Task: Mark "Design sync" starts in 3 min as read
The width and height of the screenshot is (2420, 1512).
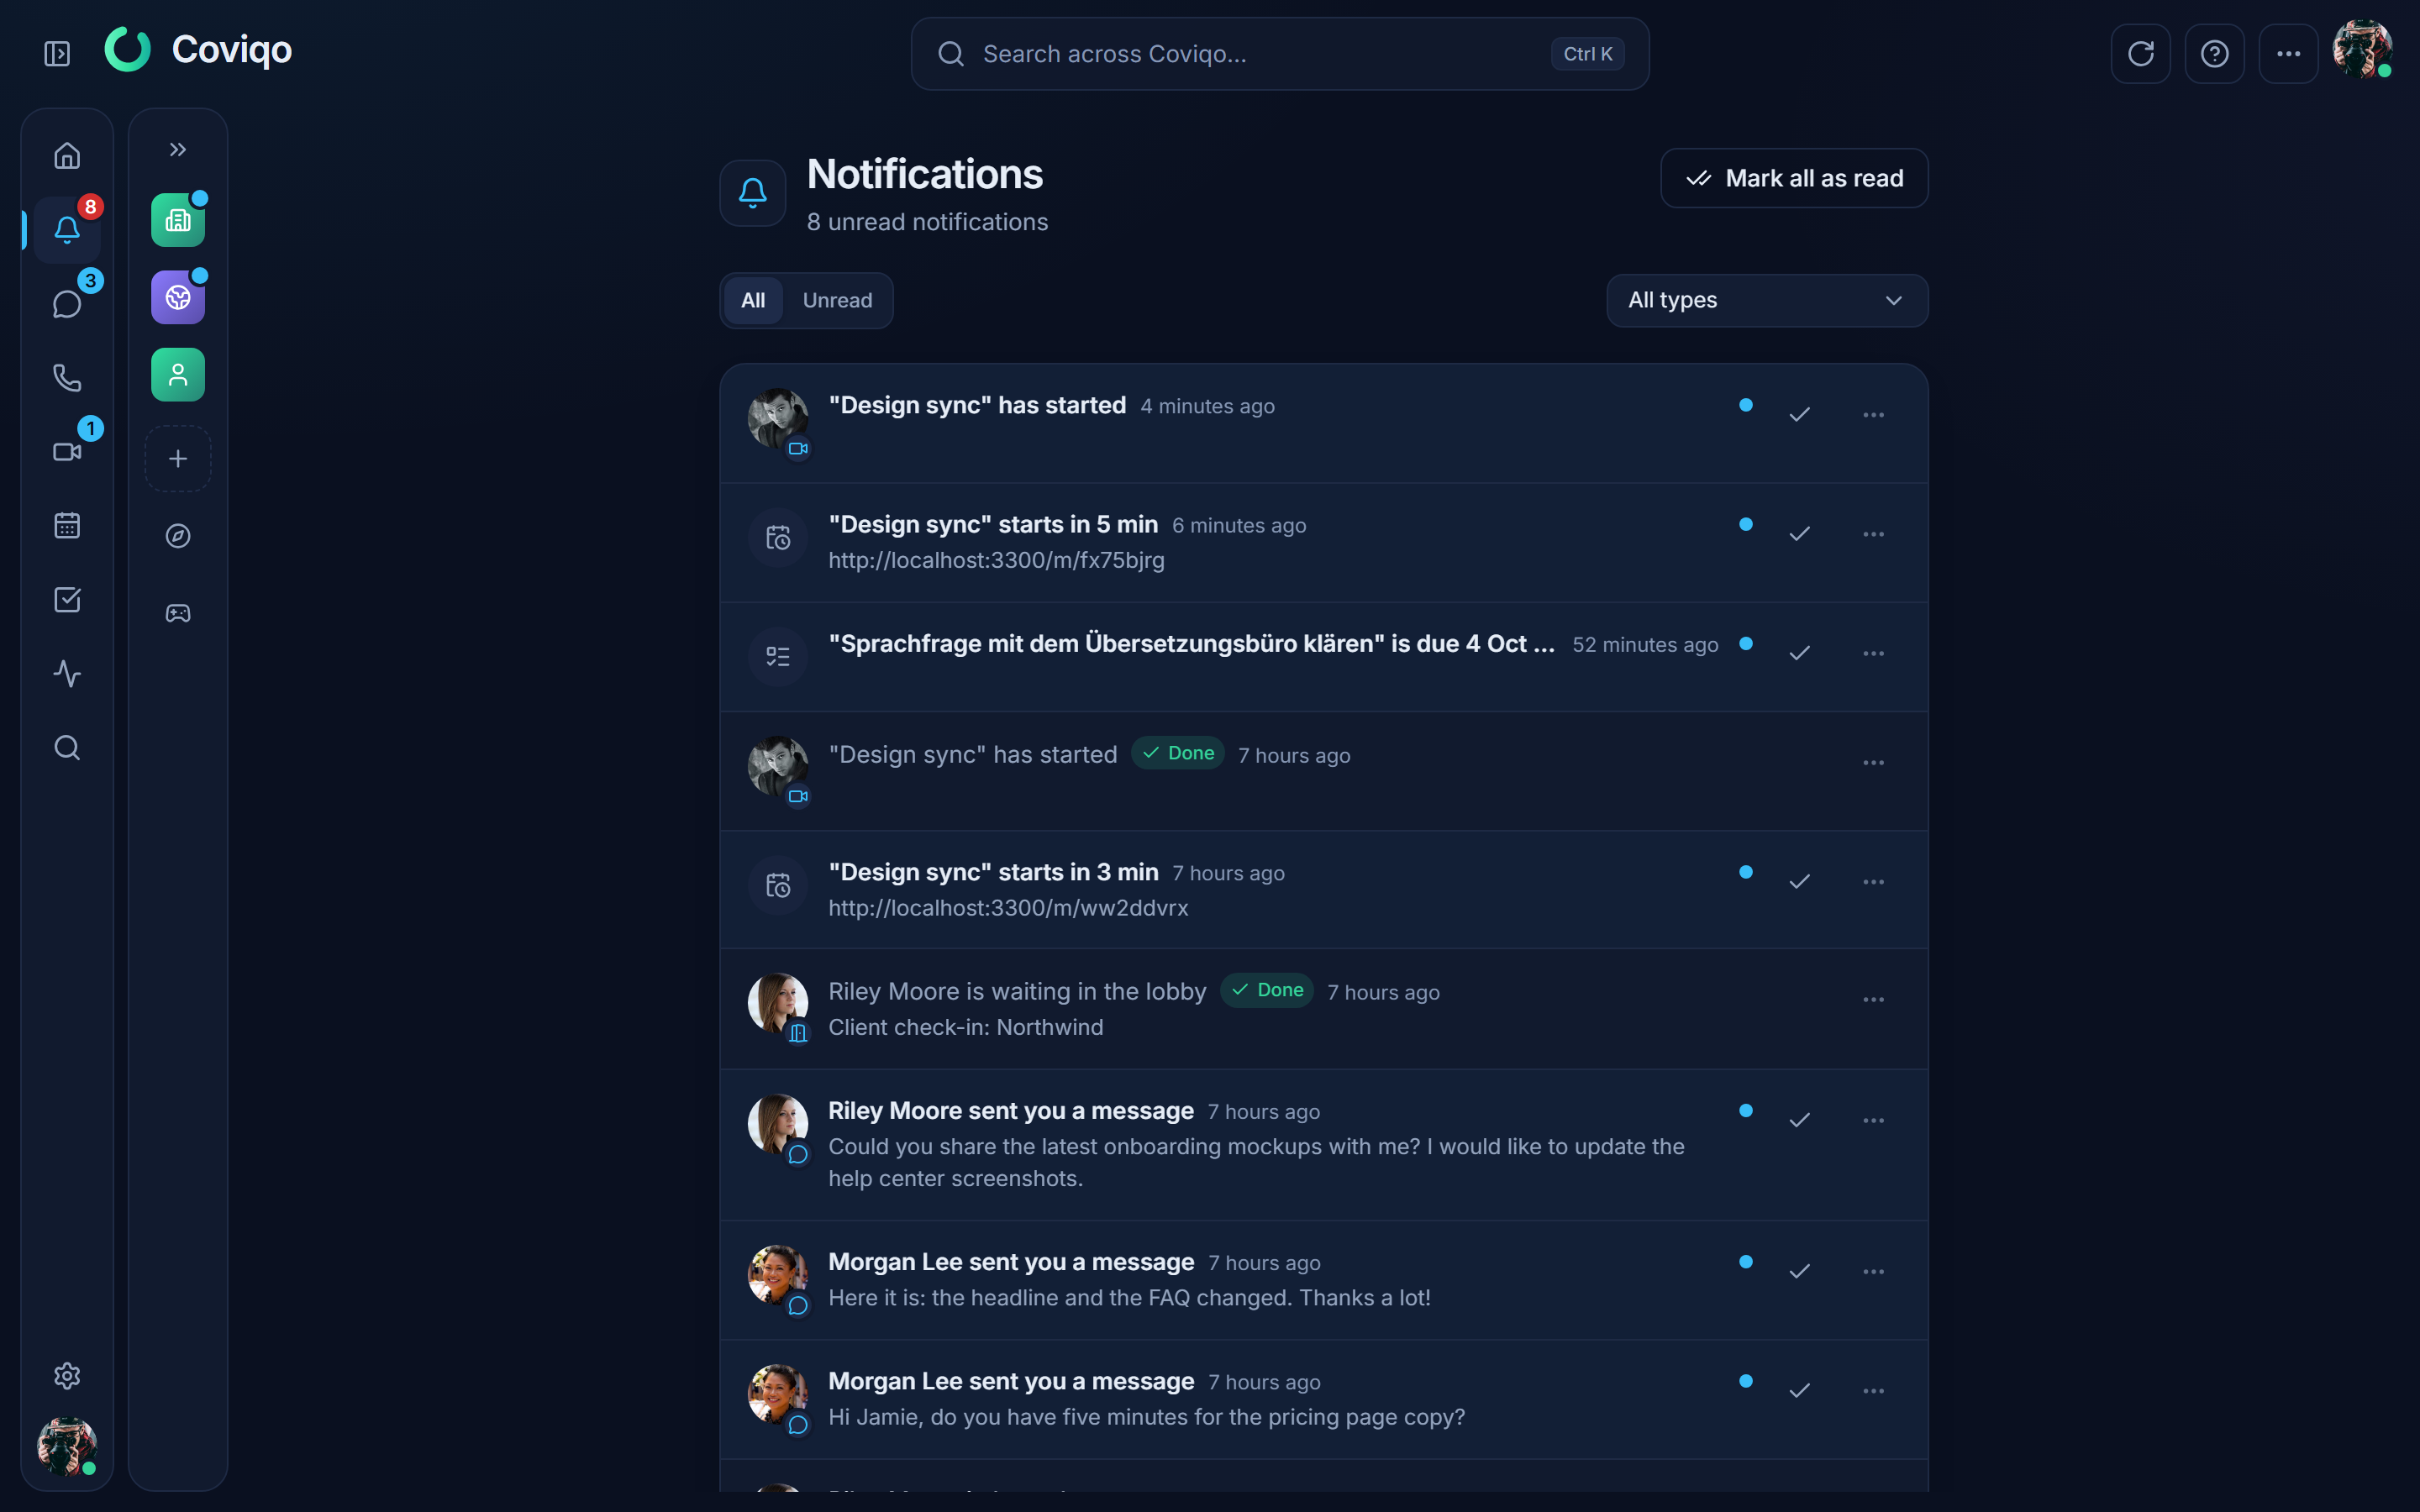Action: (x=1800, y=882)
